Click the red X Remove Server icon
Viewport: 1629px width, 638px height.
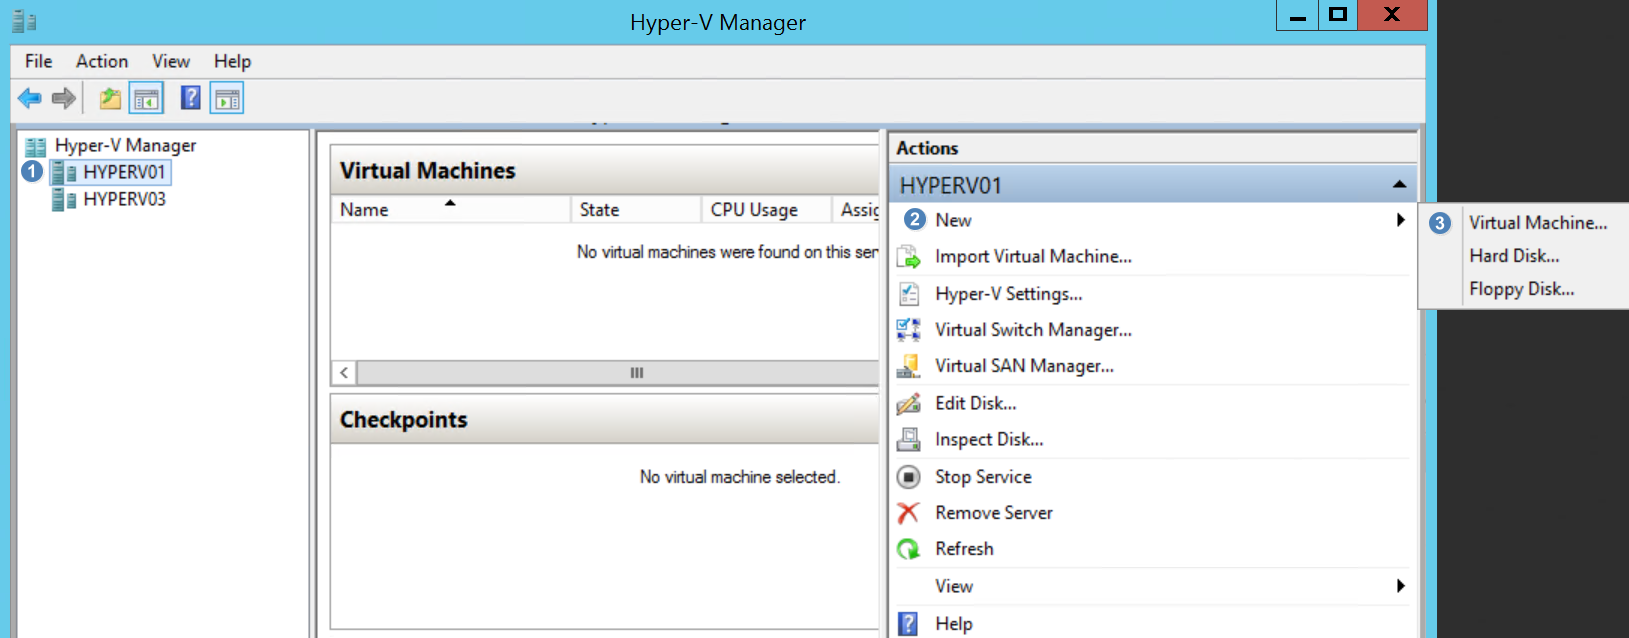point(908,513)
